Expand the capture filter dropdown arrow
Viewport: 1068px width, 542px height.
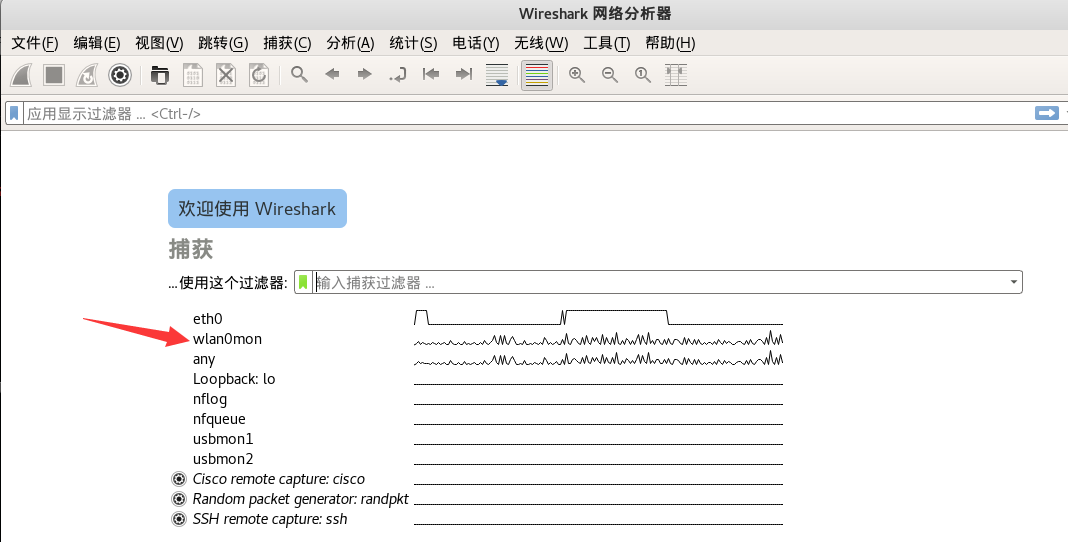pos(1014,283)
